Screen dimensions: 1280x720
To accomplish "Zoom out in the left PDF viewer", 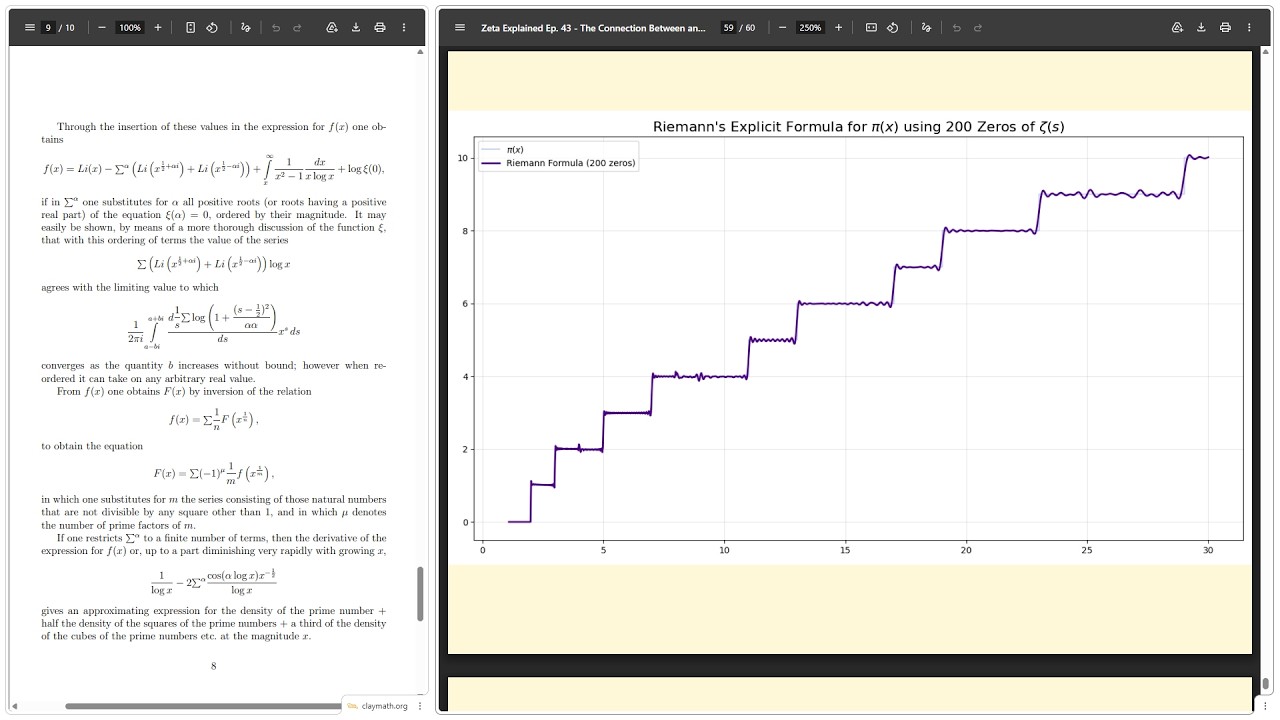I will coord(102,27).
